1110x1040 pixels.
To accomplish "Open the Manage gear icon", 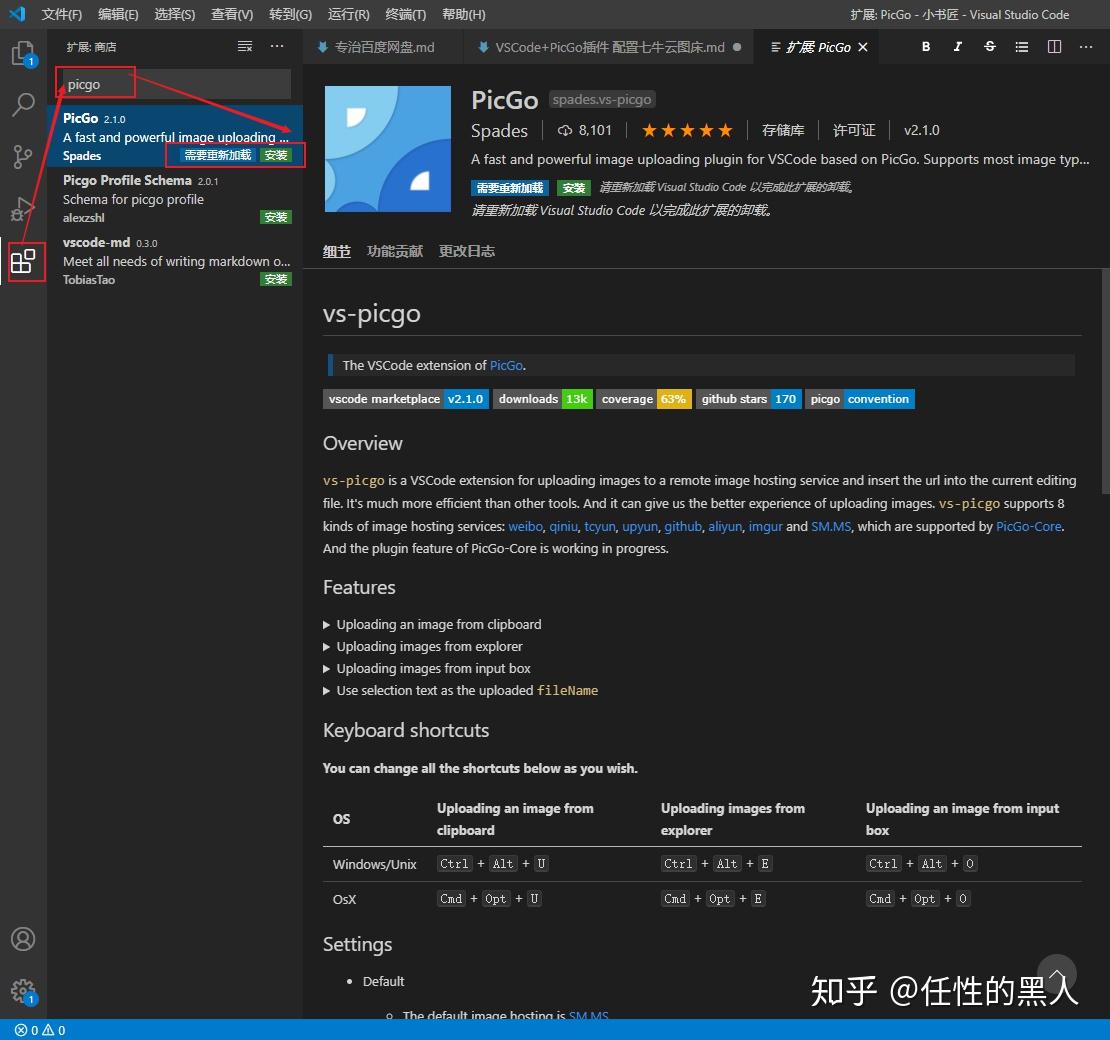I will point(23,991).
